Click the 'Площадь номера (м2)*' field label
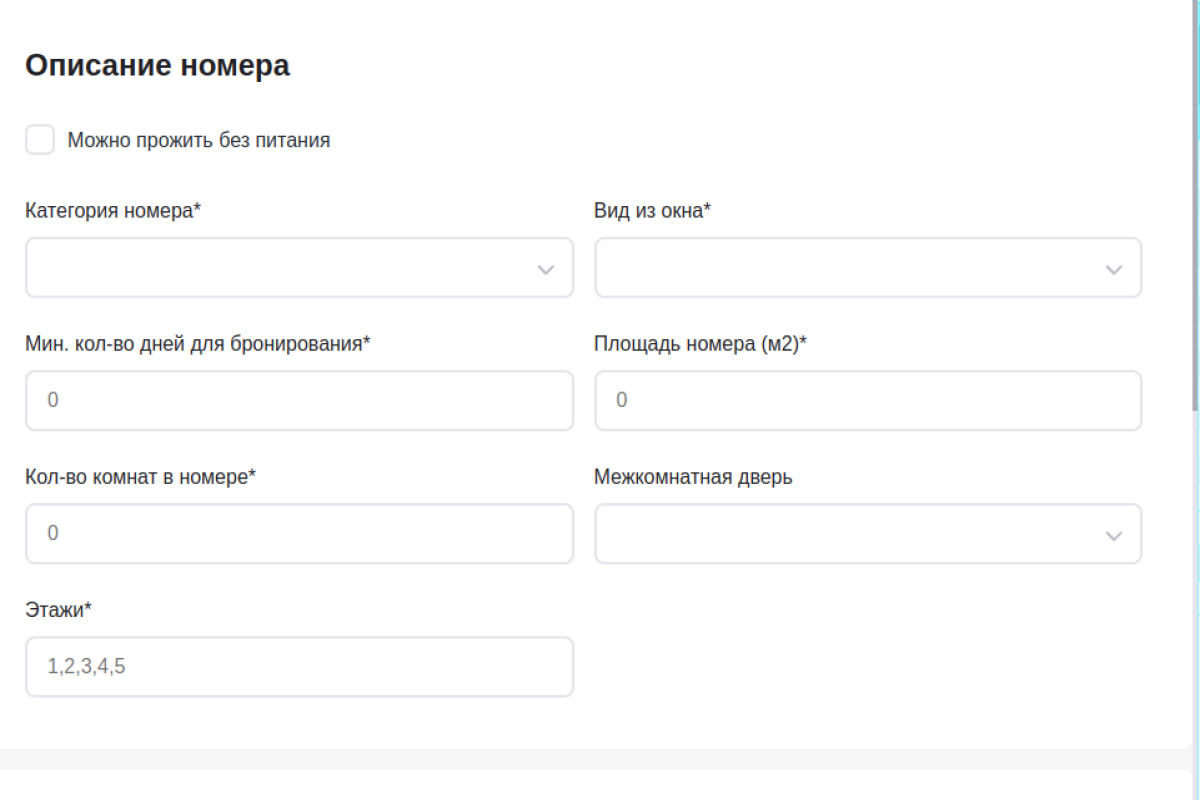1200x800 pixels. pos(700,344)
